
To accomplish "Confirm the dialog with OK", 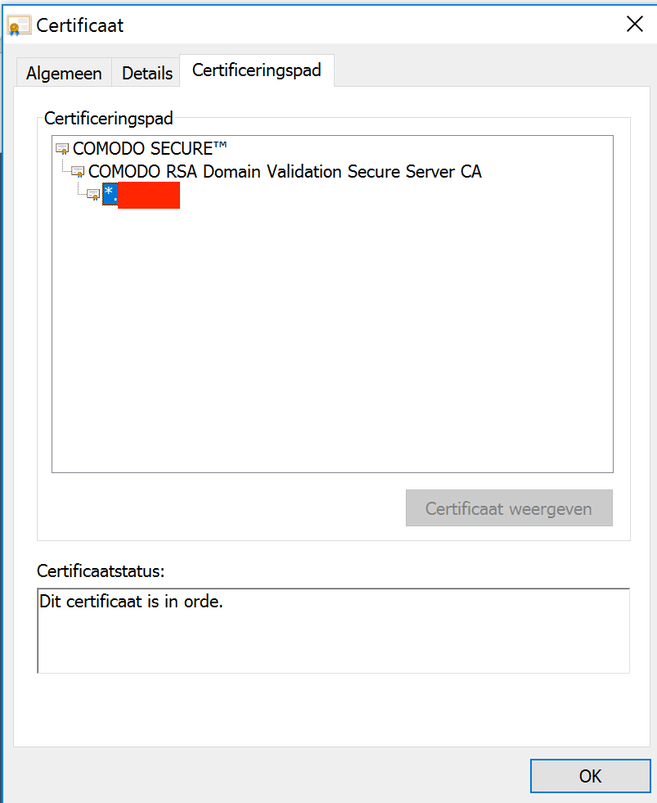I will point(590,776).
